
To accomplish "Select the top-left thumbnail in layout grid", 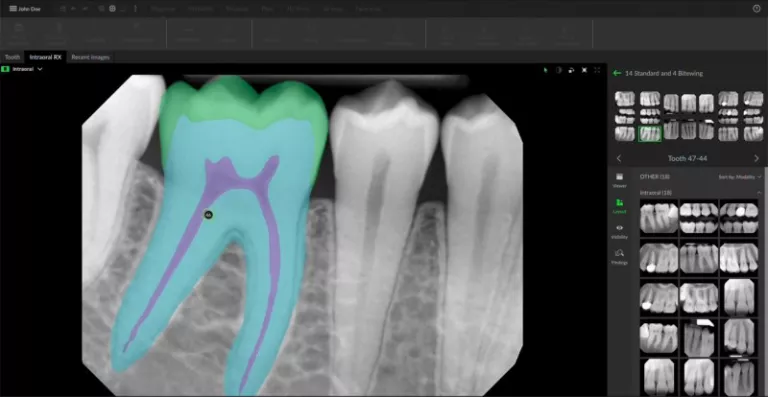I will (624, 99).
